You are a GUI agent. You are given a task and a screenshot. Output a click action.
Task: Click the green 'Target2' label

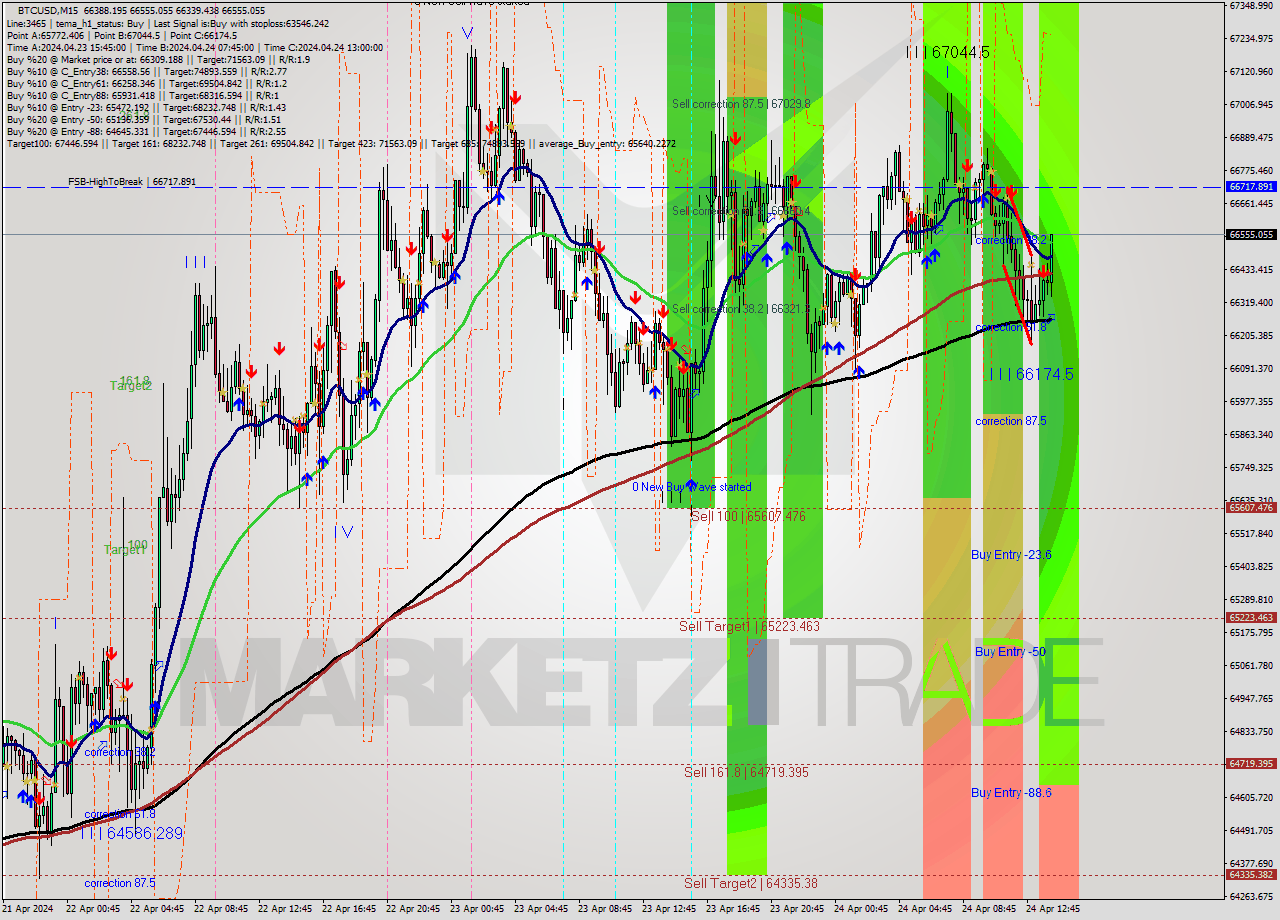tap(131, 386)
